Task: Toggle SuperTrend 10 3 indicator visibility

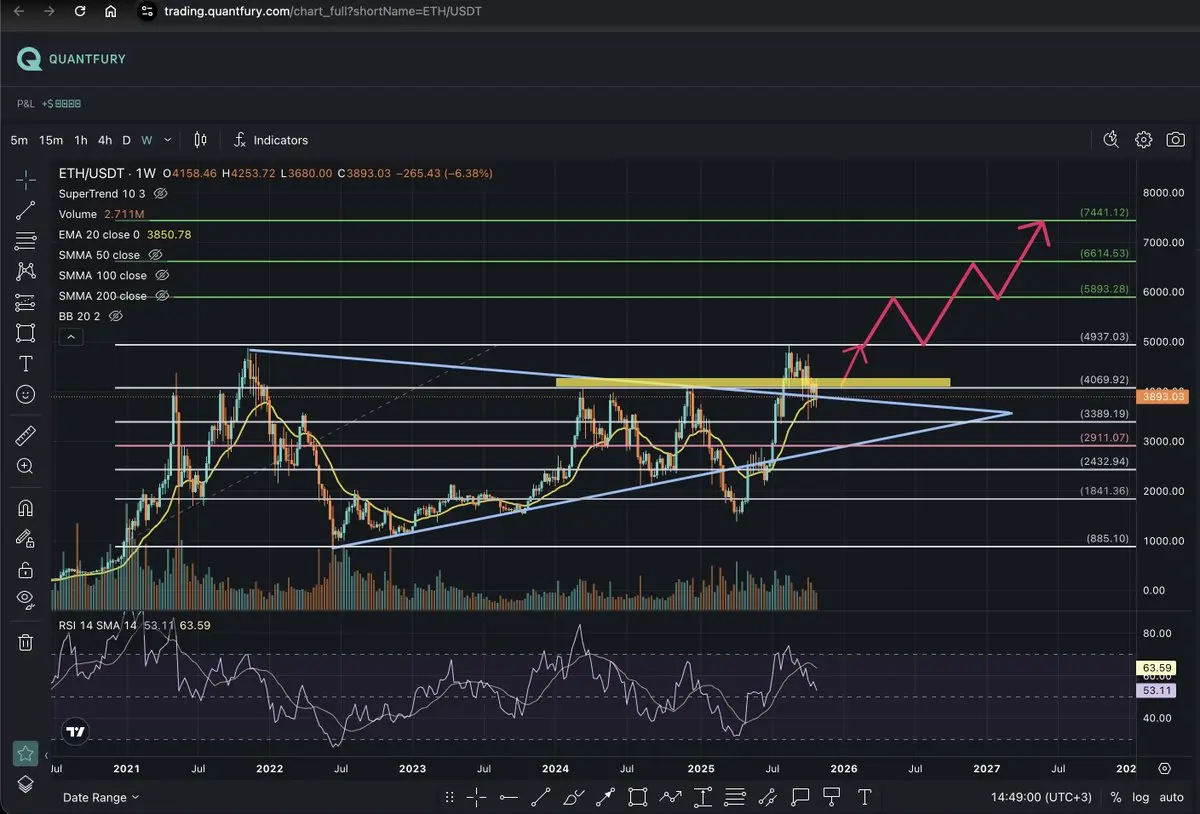Action: click(161, 193)
